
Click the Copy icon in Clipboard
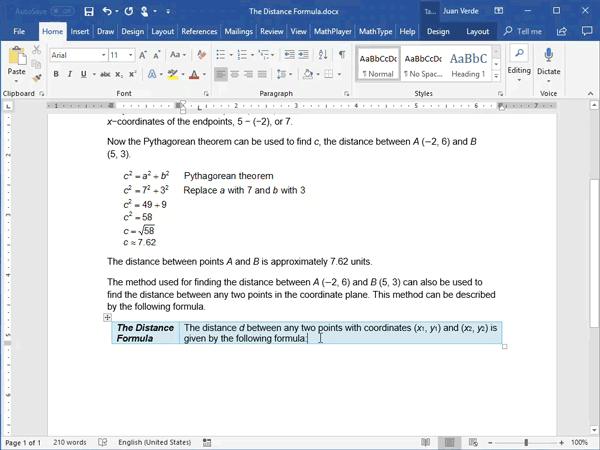36,64
